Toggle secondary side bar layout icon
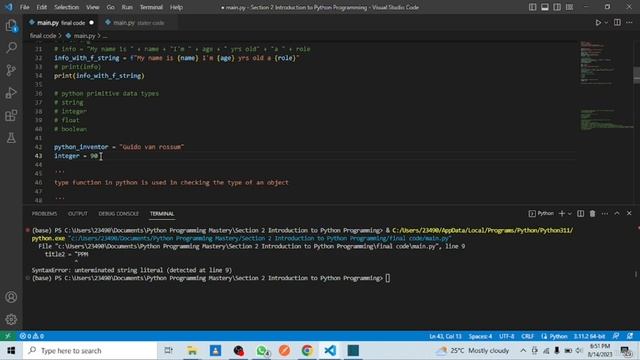This screenshot has height=360, width=640. [557, 7]
